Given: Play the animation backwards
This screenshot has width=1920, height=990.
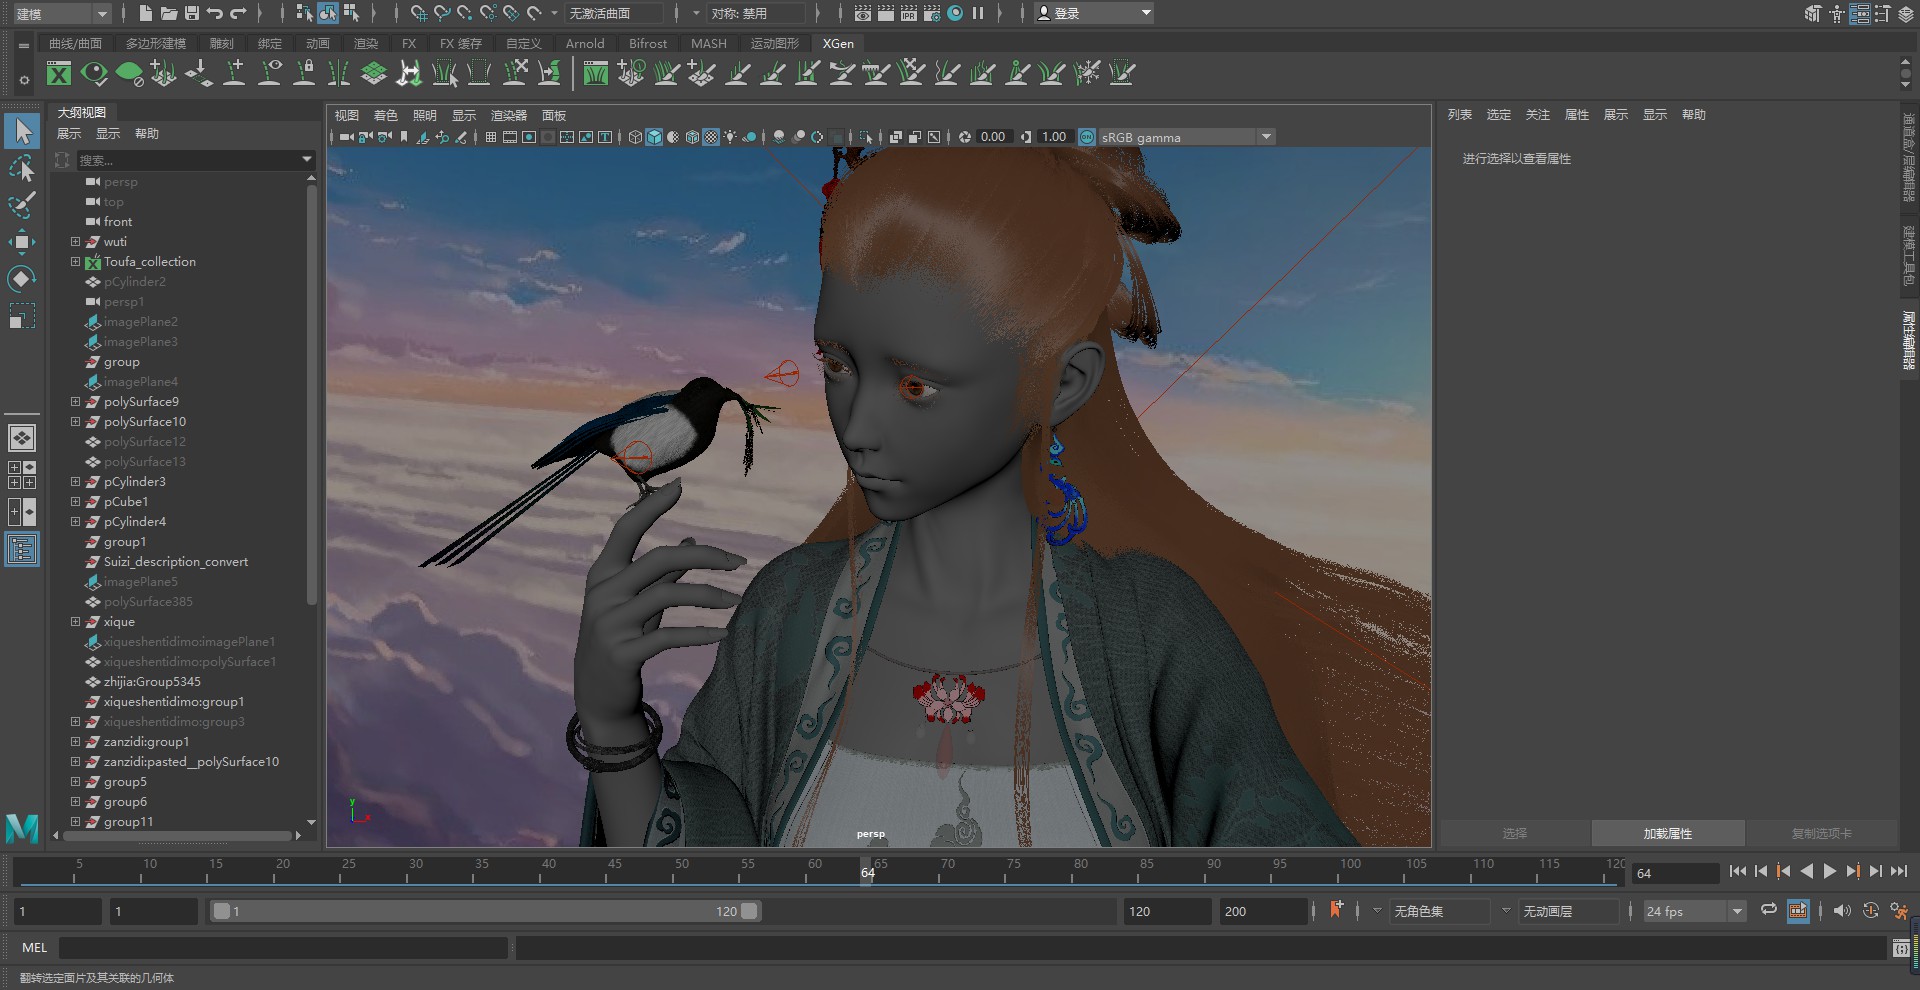Looking at the screenshot, I should (1807, 872).
